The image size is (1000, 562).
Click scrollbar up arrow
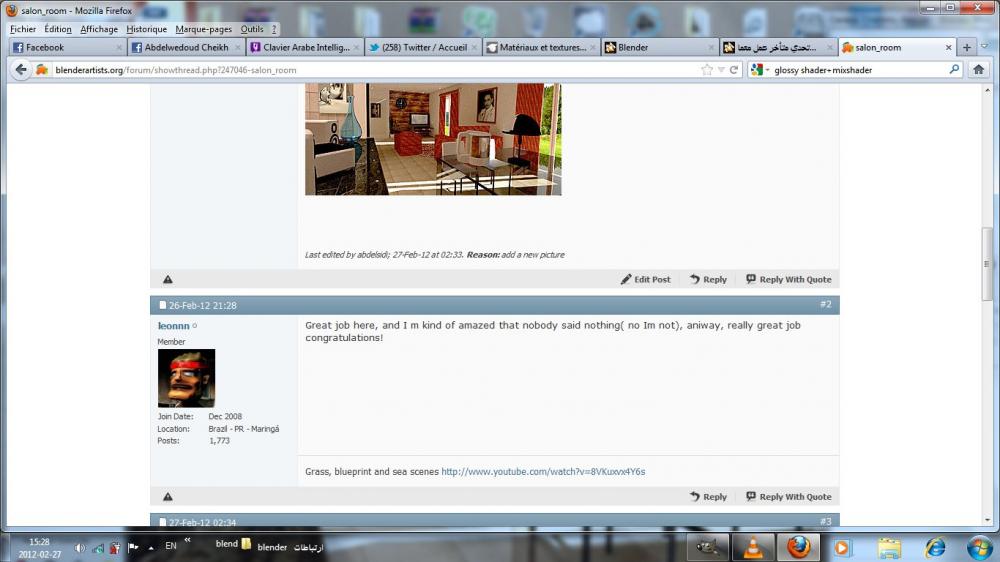click(987, 90)
